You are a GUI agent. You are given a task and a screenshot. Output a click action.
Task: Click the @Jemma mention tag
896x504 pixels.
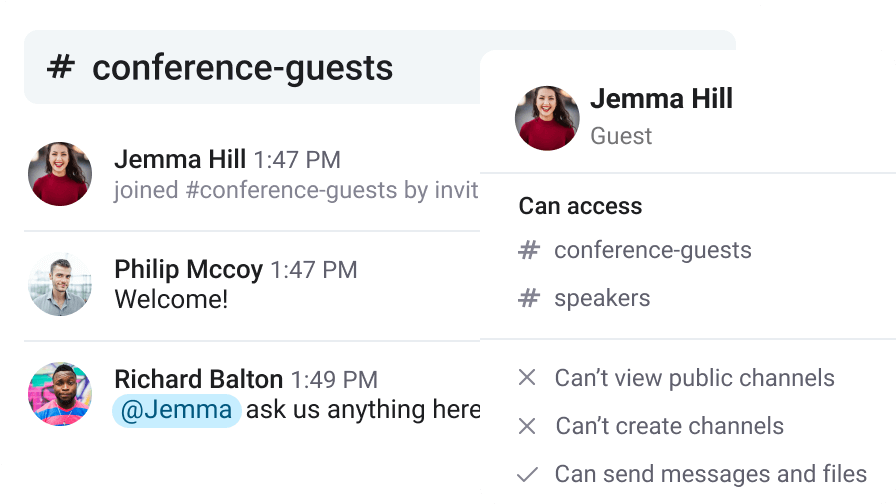click(176, 410)
